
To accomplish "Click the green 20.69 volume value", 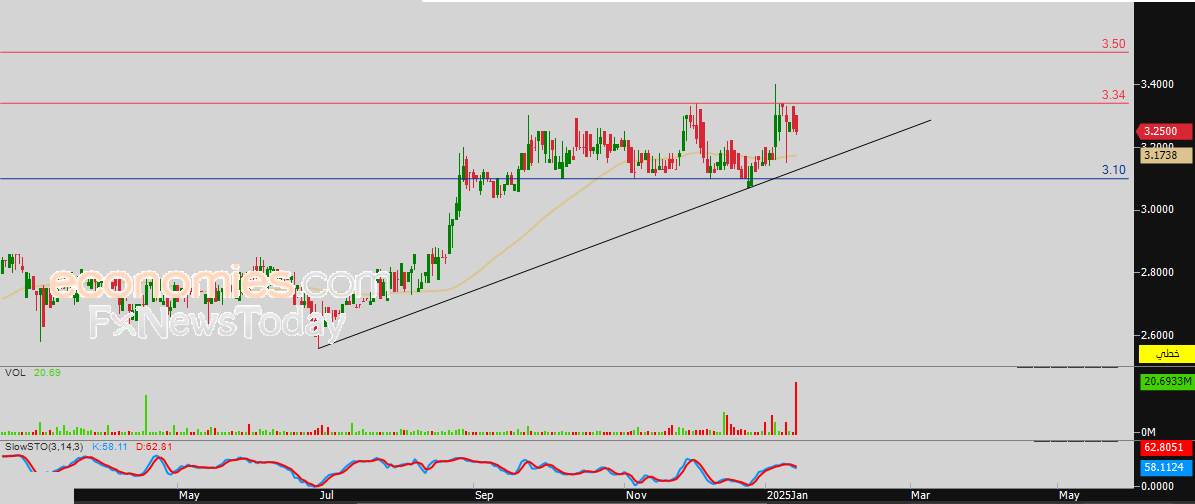I will [47, 373].
